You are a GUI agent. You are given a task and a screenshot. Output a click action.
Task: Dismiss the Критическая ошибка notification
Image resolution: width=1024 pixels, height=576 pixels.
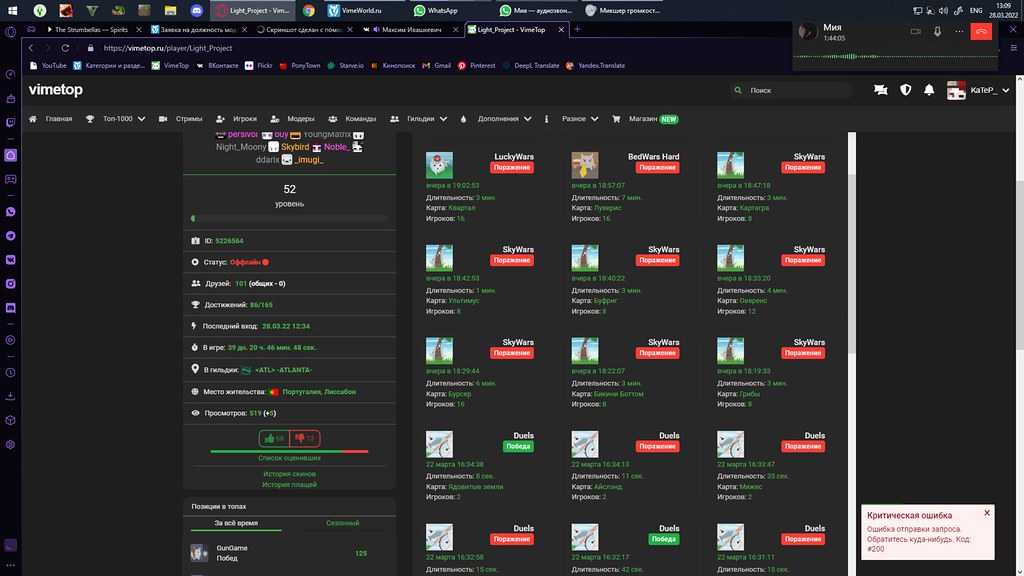click(x=986, y=513)
